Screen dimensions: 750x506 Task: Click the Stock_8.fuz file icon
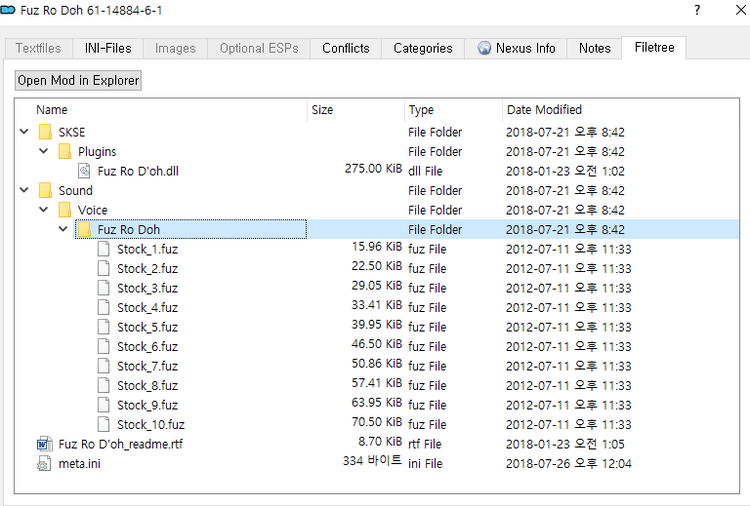(x=104, y=385)
